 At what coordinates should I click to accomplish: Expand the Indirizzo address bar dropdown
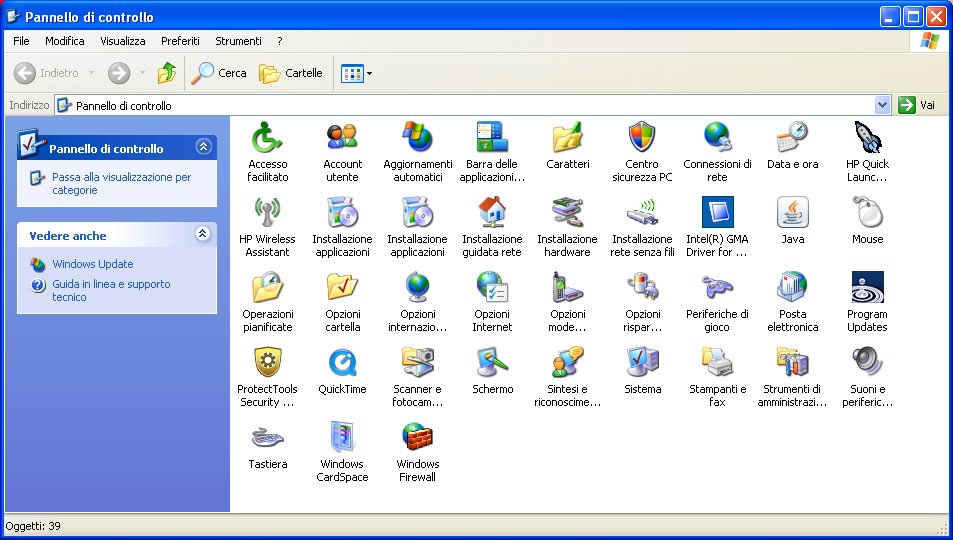point(882,105)
